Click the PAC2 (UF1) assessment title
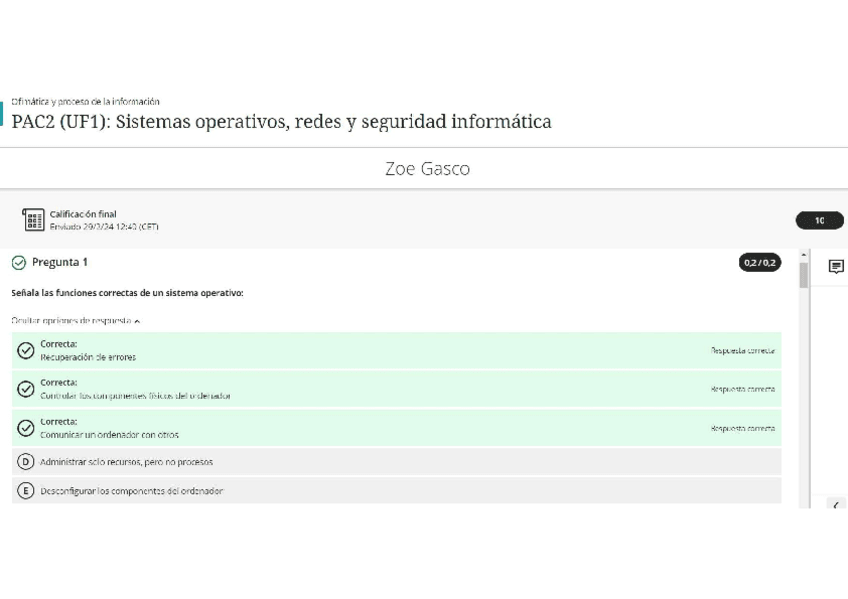848x599 pixels. click(281, 122)
